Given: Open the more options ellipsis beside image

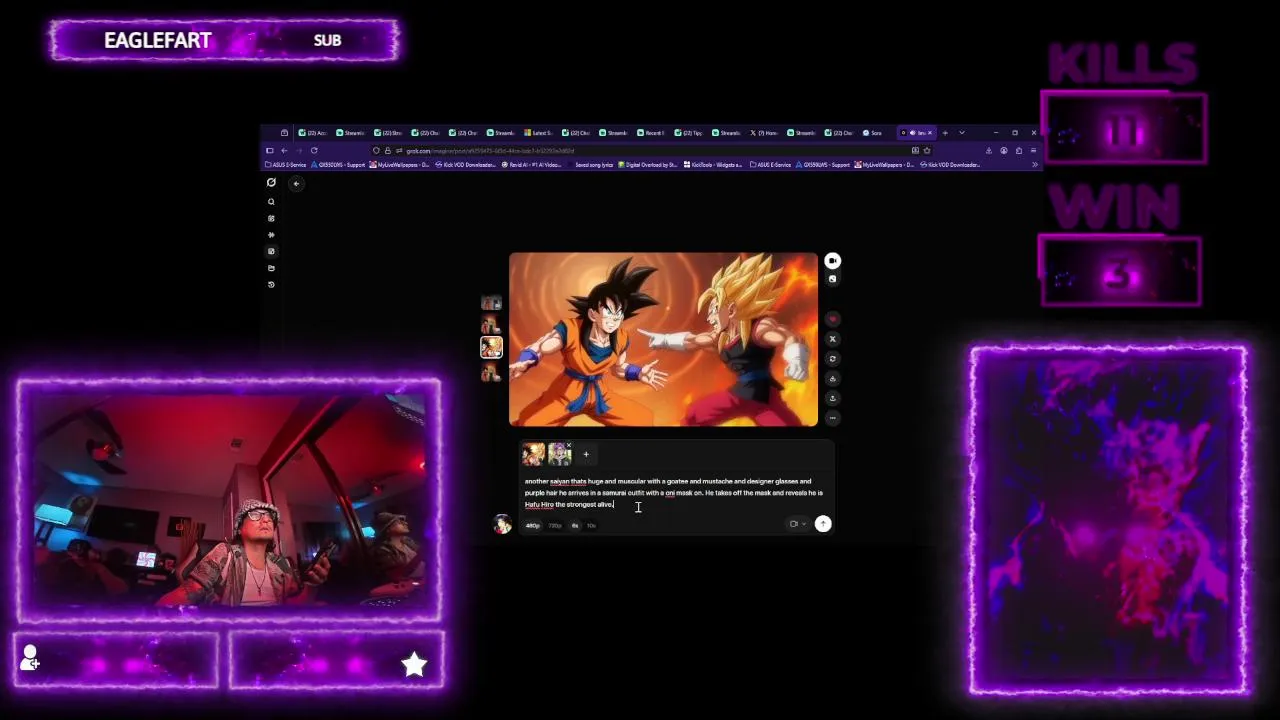Looking at the screenshot, I should (832, 417).
